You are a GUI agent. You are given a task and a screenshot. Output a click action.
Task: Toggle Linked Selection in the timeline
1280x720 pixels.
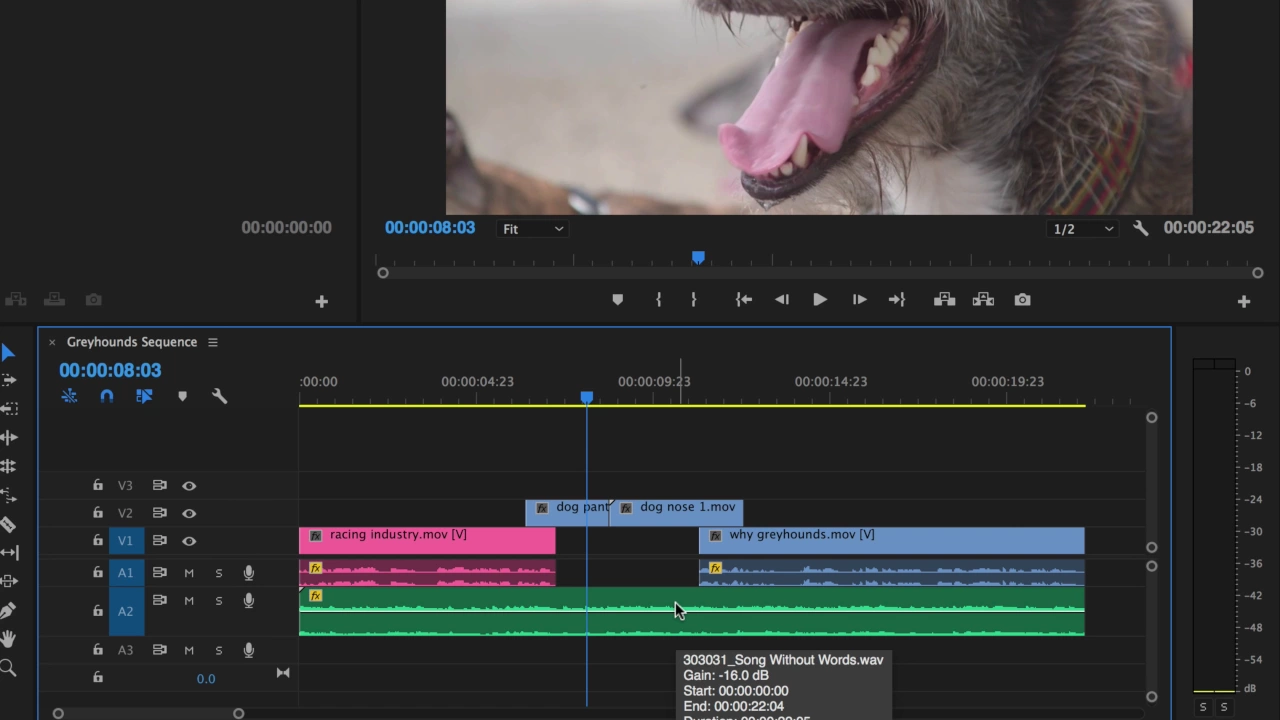pos(144,397)
